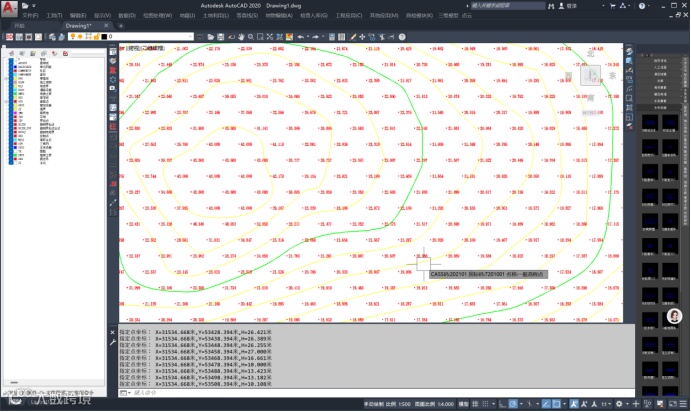Close the Drawing1* tab
Viewport: 691px width, 412px height.
106,26
